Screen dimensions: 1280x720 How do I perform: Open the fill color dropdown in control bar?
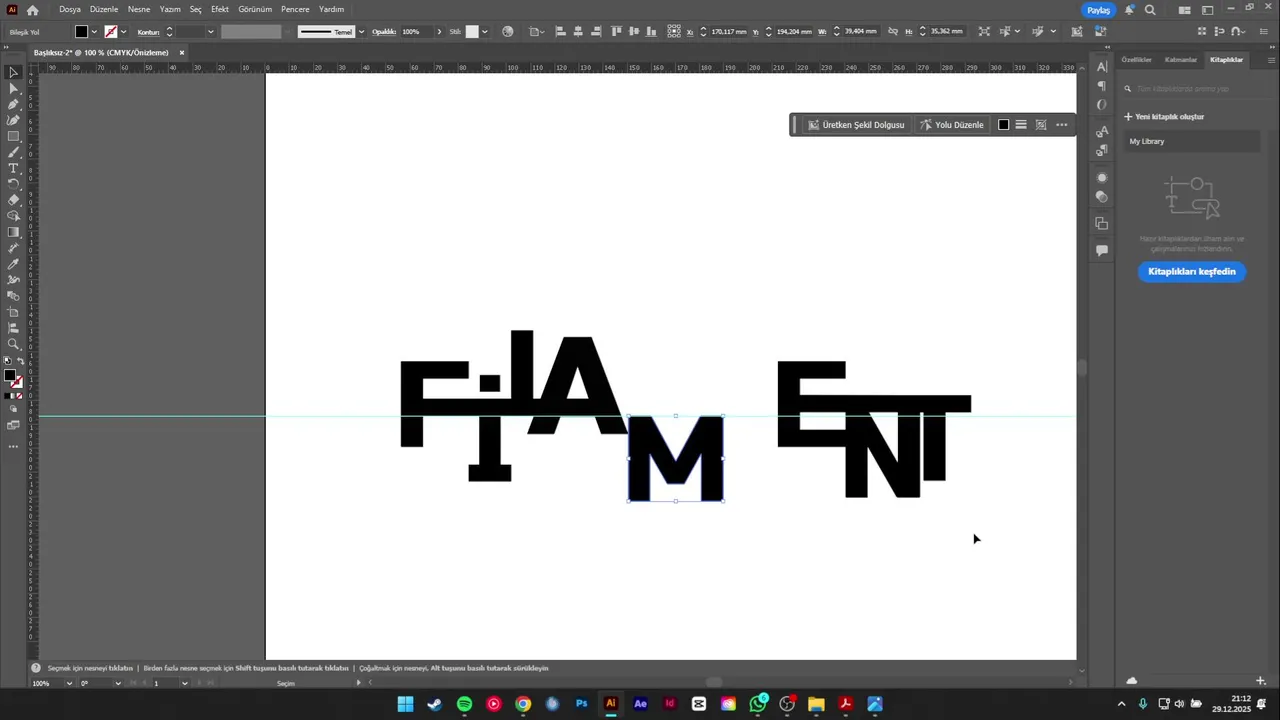coord(94,32)
